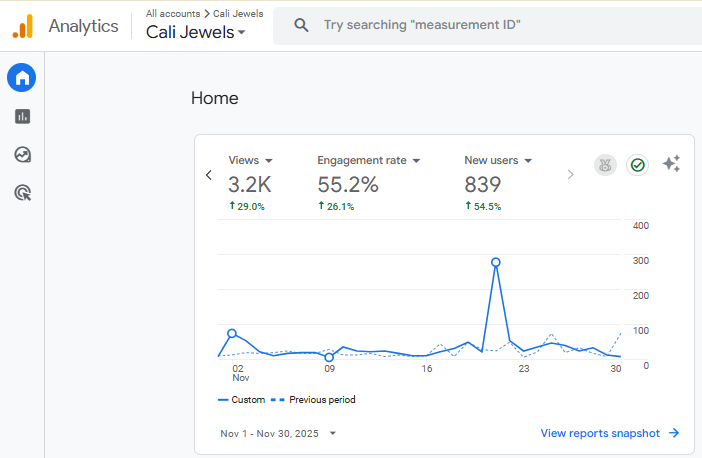
Task: Open the Nov 1 - Nov 30 date picker
Action: (x=278, y=433)
